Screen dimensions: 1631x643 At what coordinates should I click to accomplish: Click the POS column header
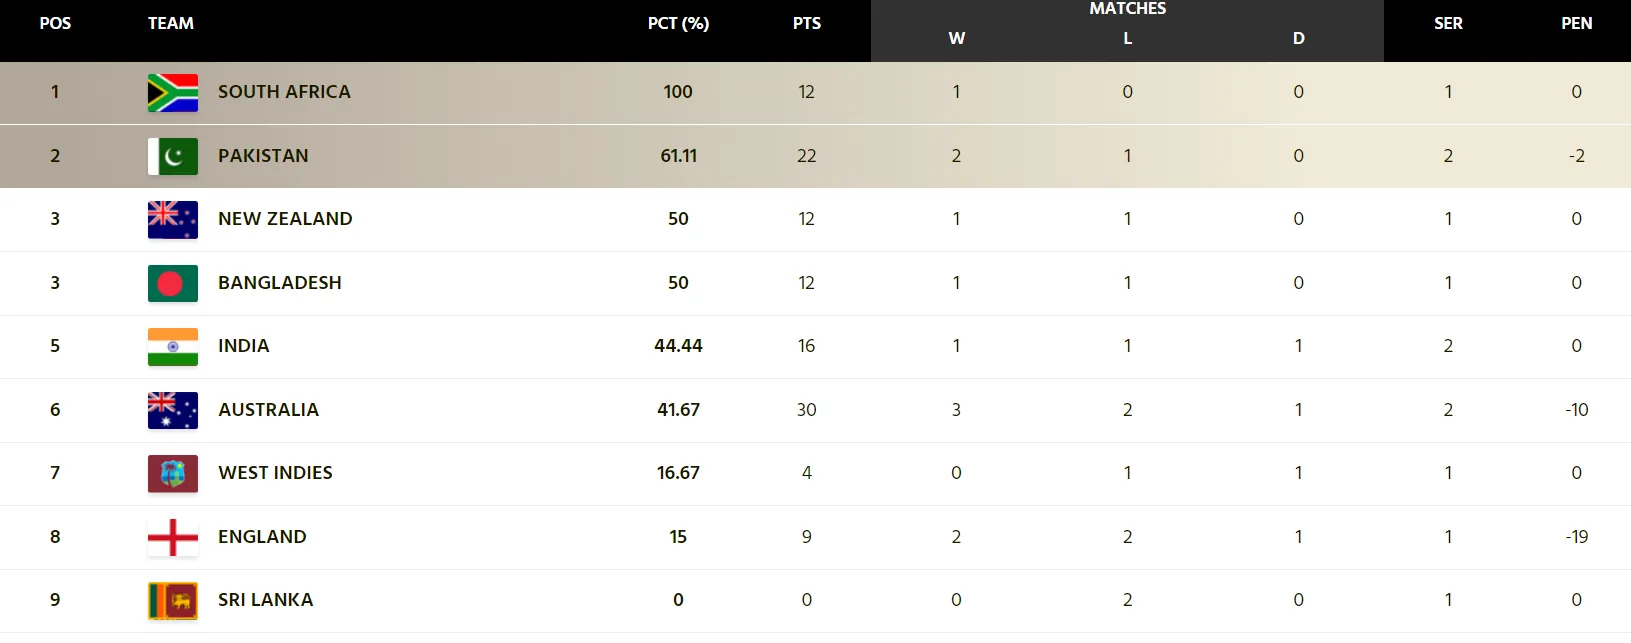tap(55, 23)
